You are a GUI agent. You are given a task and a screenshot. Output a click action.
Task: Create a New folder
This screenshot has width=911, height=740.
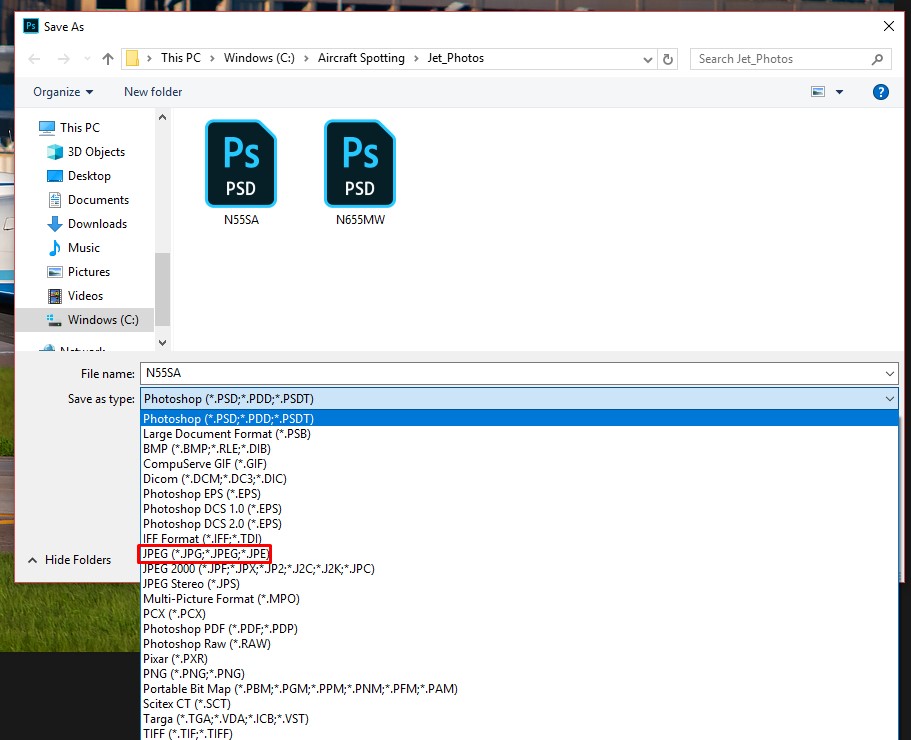pos(153,92)
